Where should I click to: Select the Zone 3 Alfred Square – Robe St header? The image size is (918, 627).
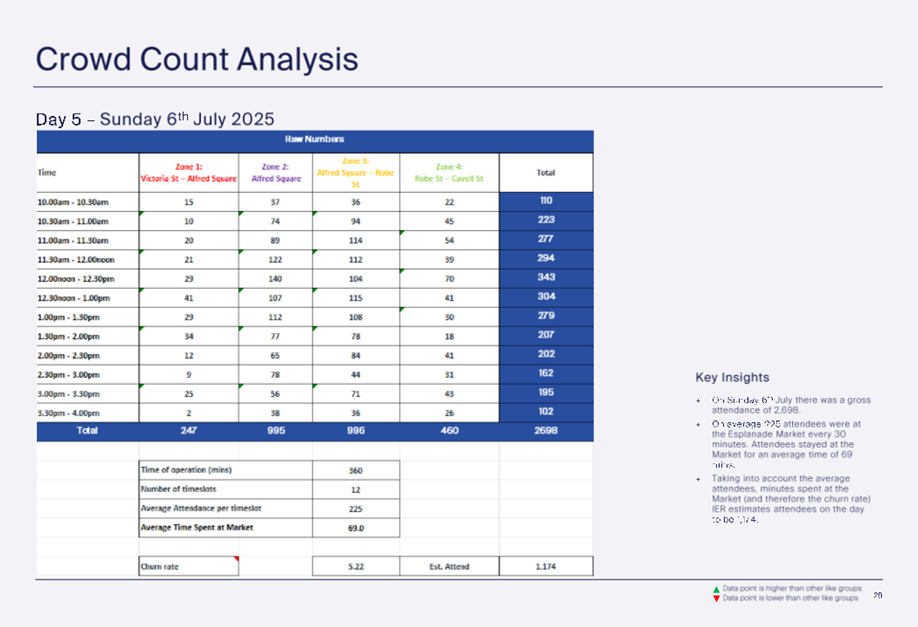[x=355, y=172]
